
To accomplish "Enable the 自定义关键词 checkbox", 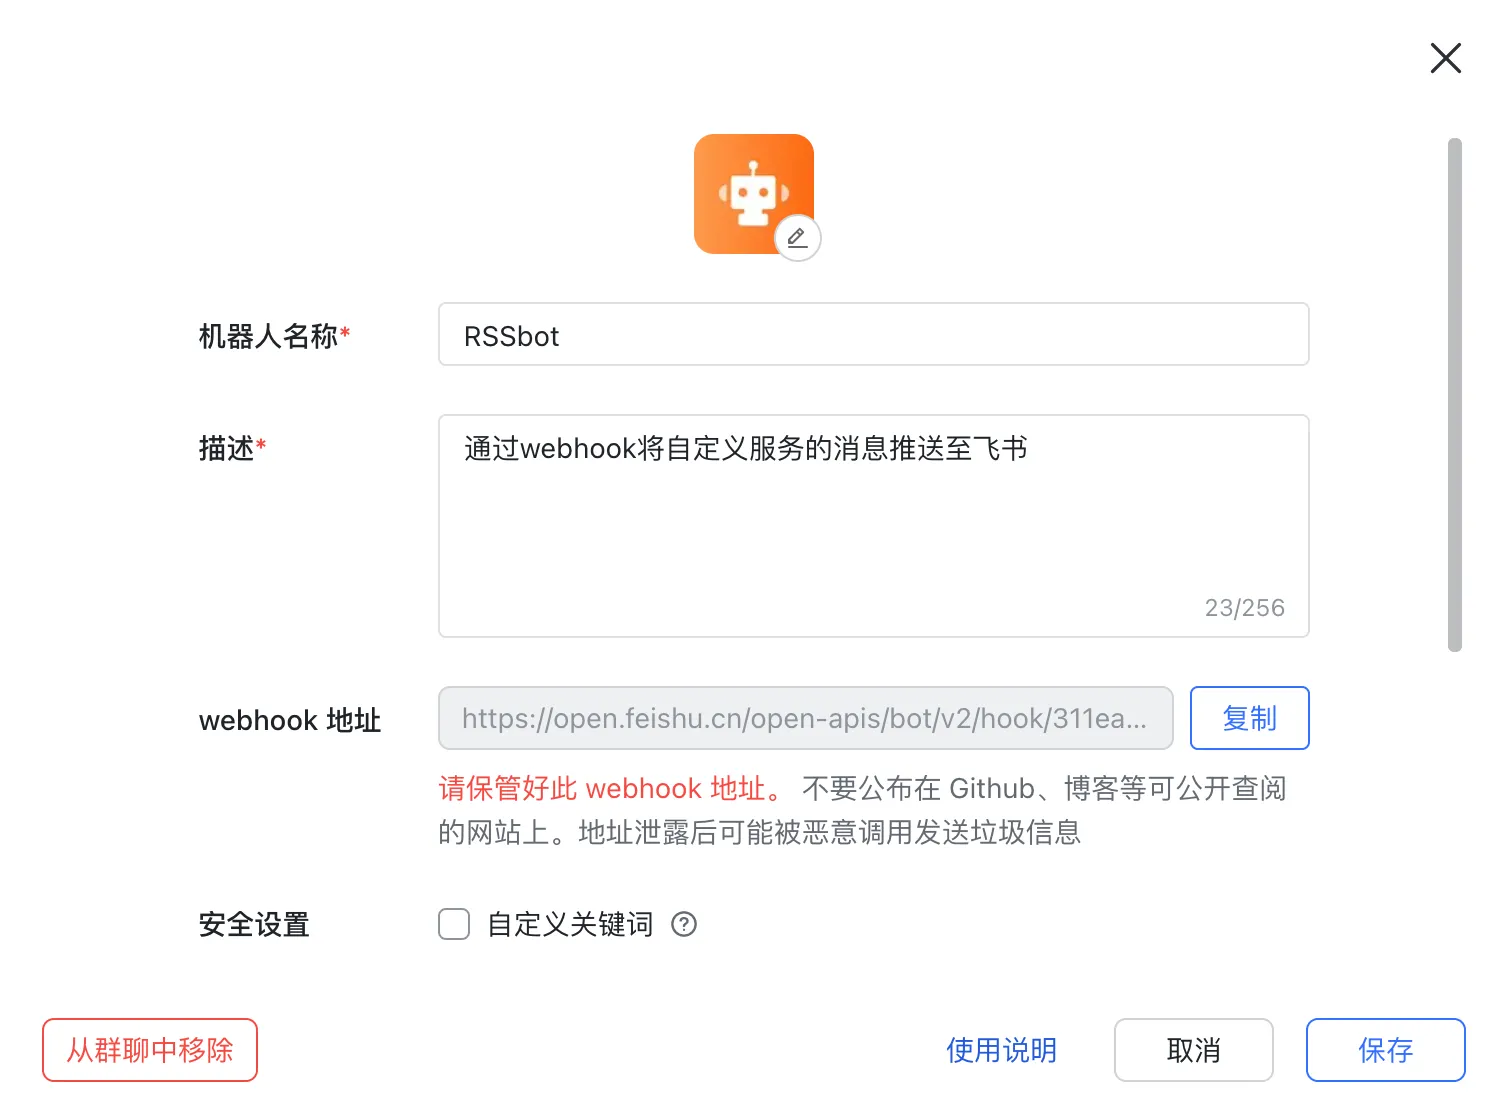I will [454, 924].
